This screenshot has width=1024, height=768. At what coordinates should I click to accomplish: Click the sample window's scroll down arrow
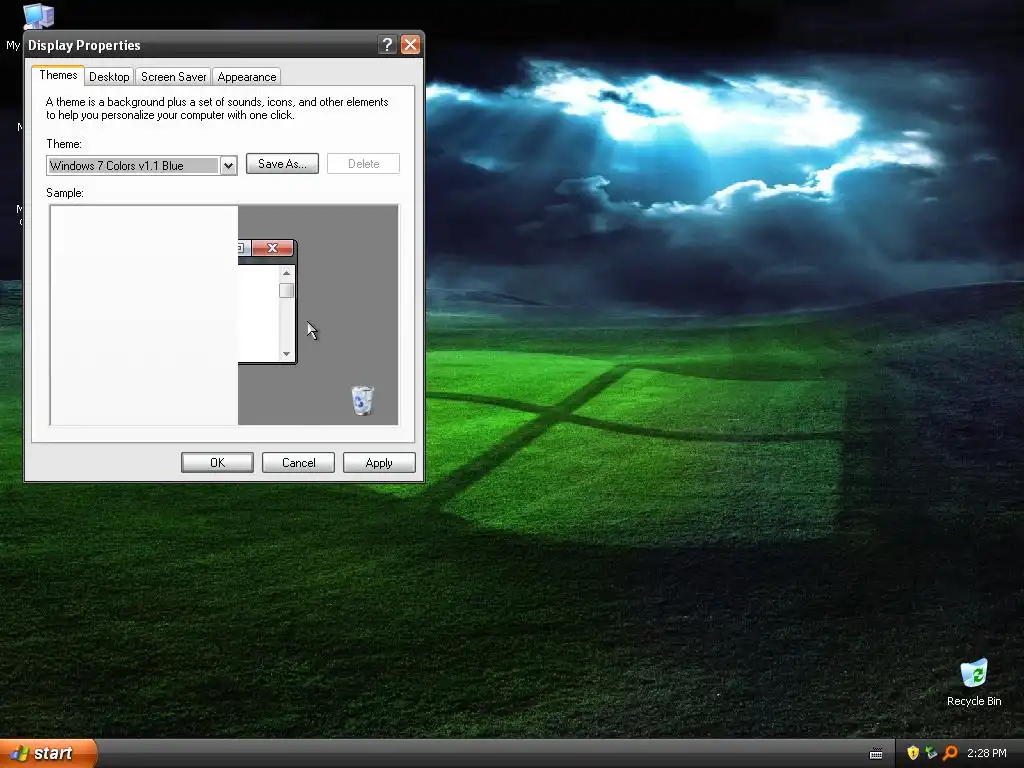click(286, 354)
